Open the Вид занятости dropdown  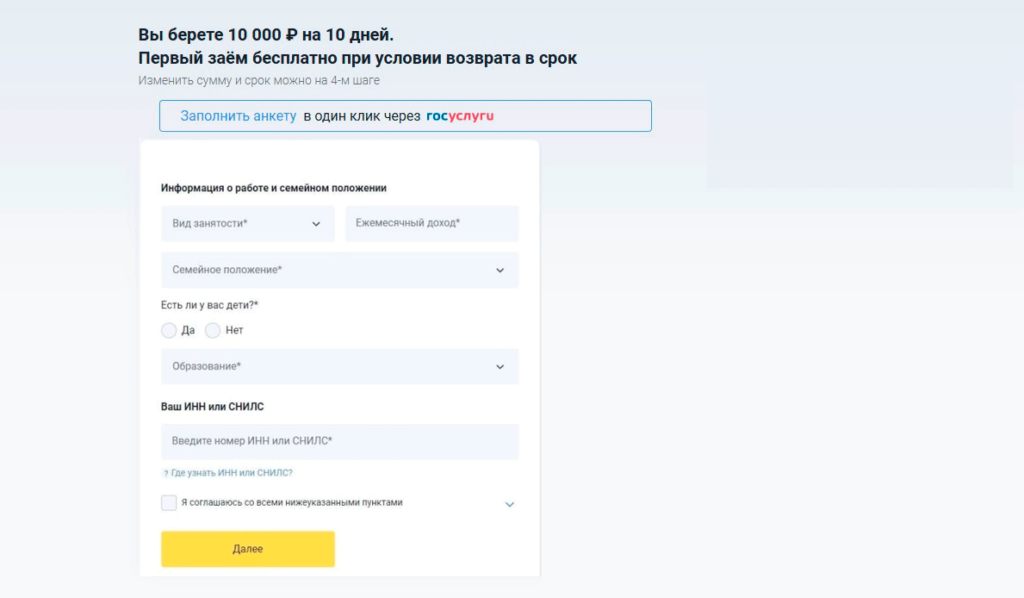tap(248, 223)
